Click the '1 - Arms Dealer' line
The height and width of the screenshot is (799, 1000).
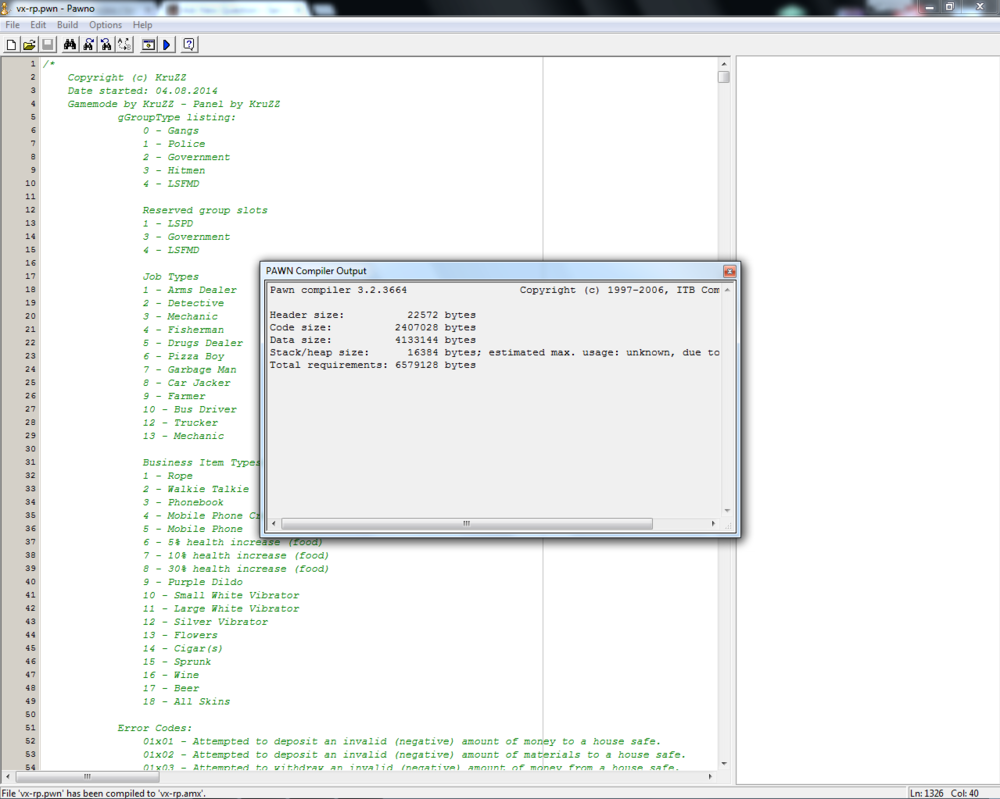tap(189, 290)
